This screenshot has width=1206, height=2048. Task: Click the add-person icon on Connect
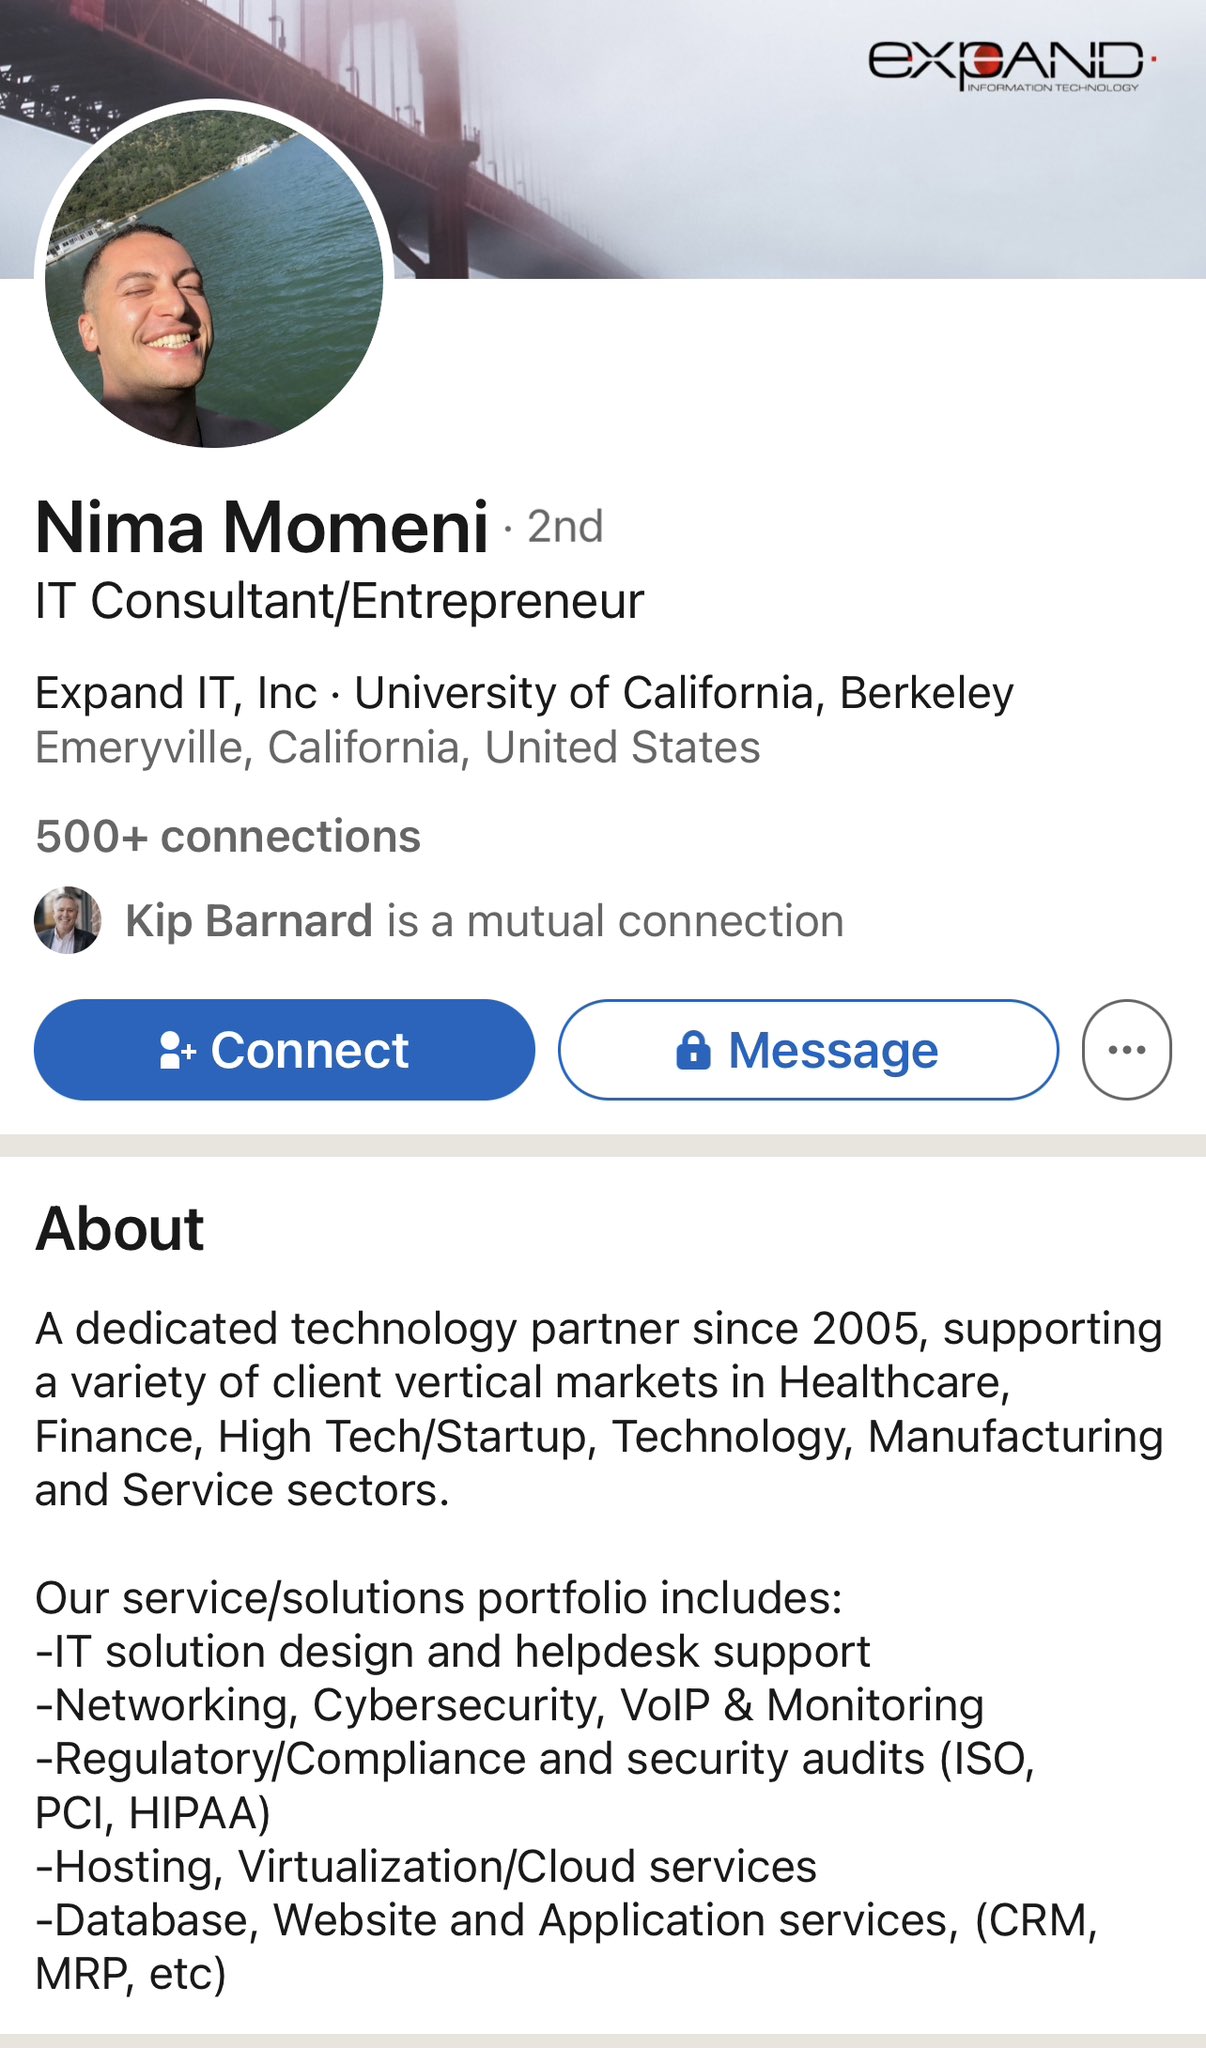tap(178, 1050)
